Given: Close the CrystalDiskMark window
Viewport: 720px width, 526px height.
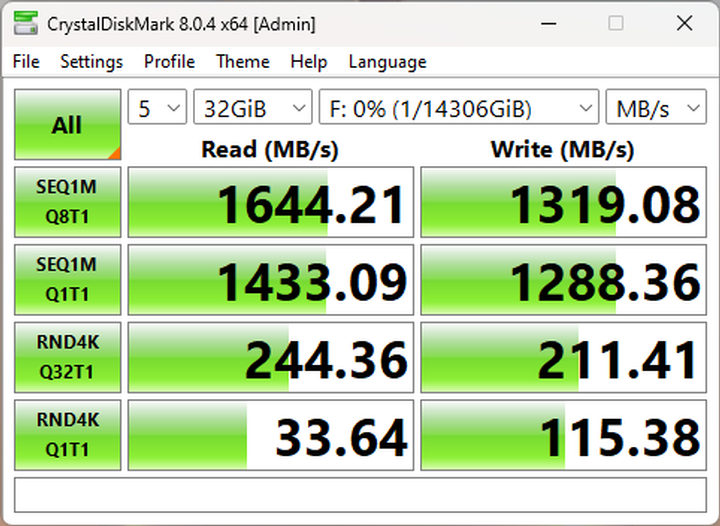Looking at the screenshot, I should 684,23.
